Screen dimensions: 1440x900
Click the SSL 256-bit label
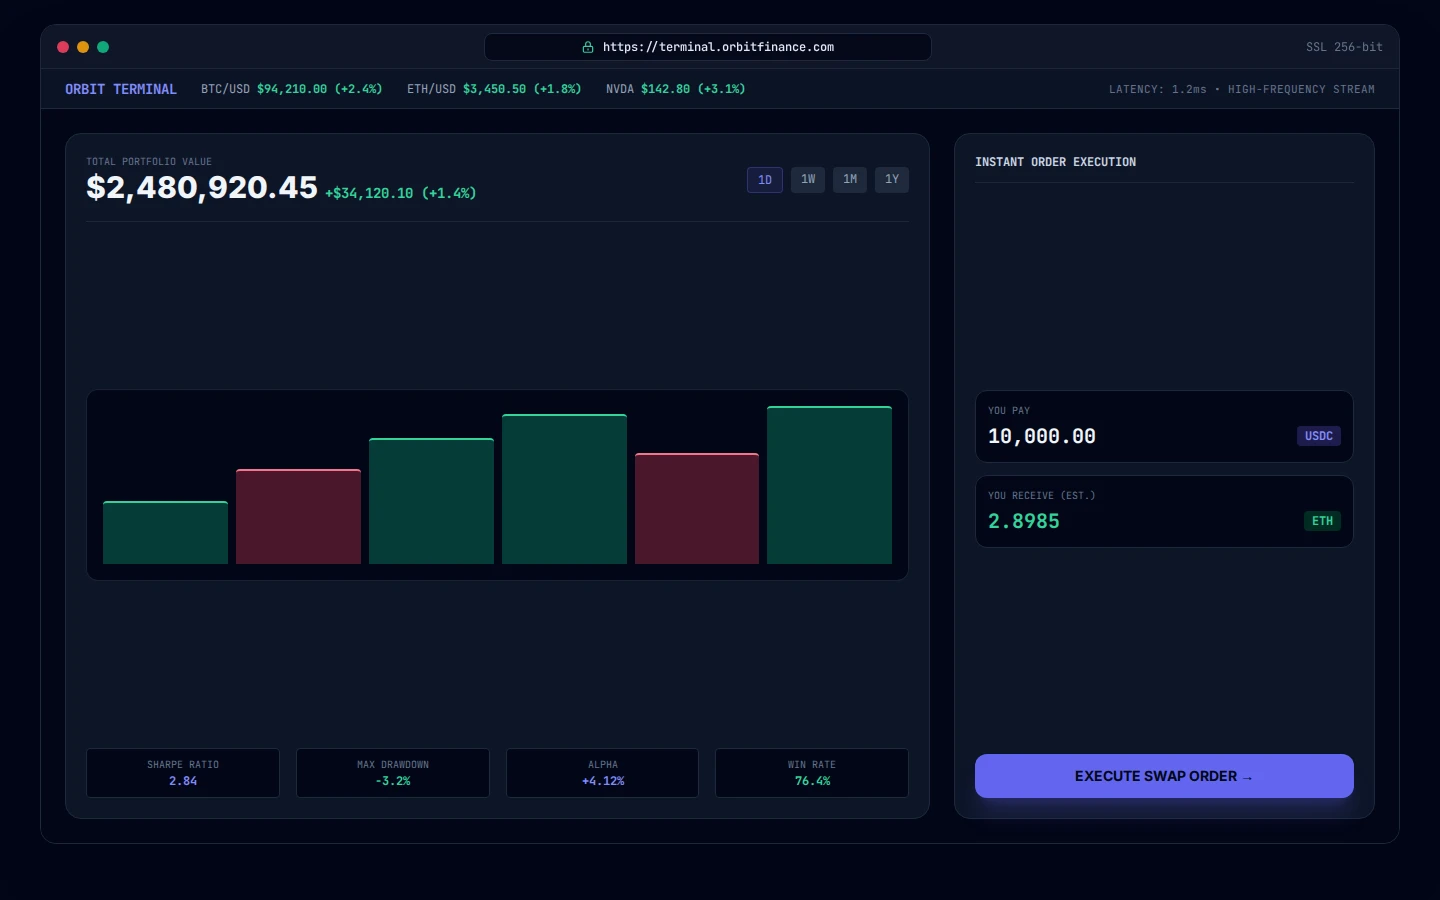point(1344,47)
